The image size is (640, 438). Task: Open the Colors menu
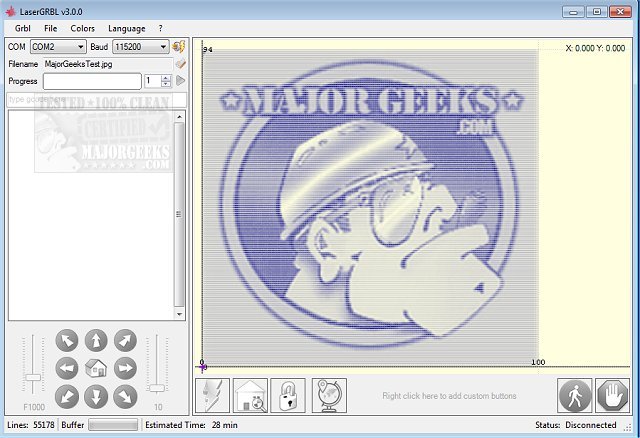pyautogui.click(x=82, y=28)
